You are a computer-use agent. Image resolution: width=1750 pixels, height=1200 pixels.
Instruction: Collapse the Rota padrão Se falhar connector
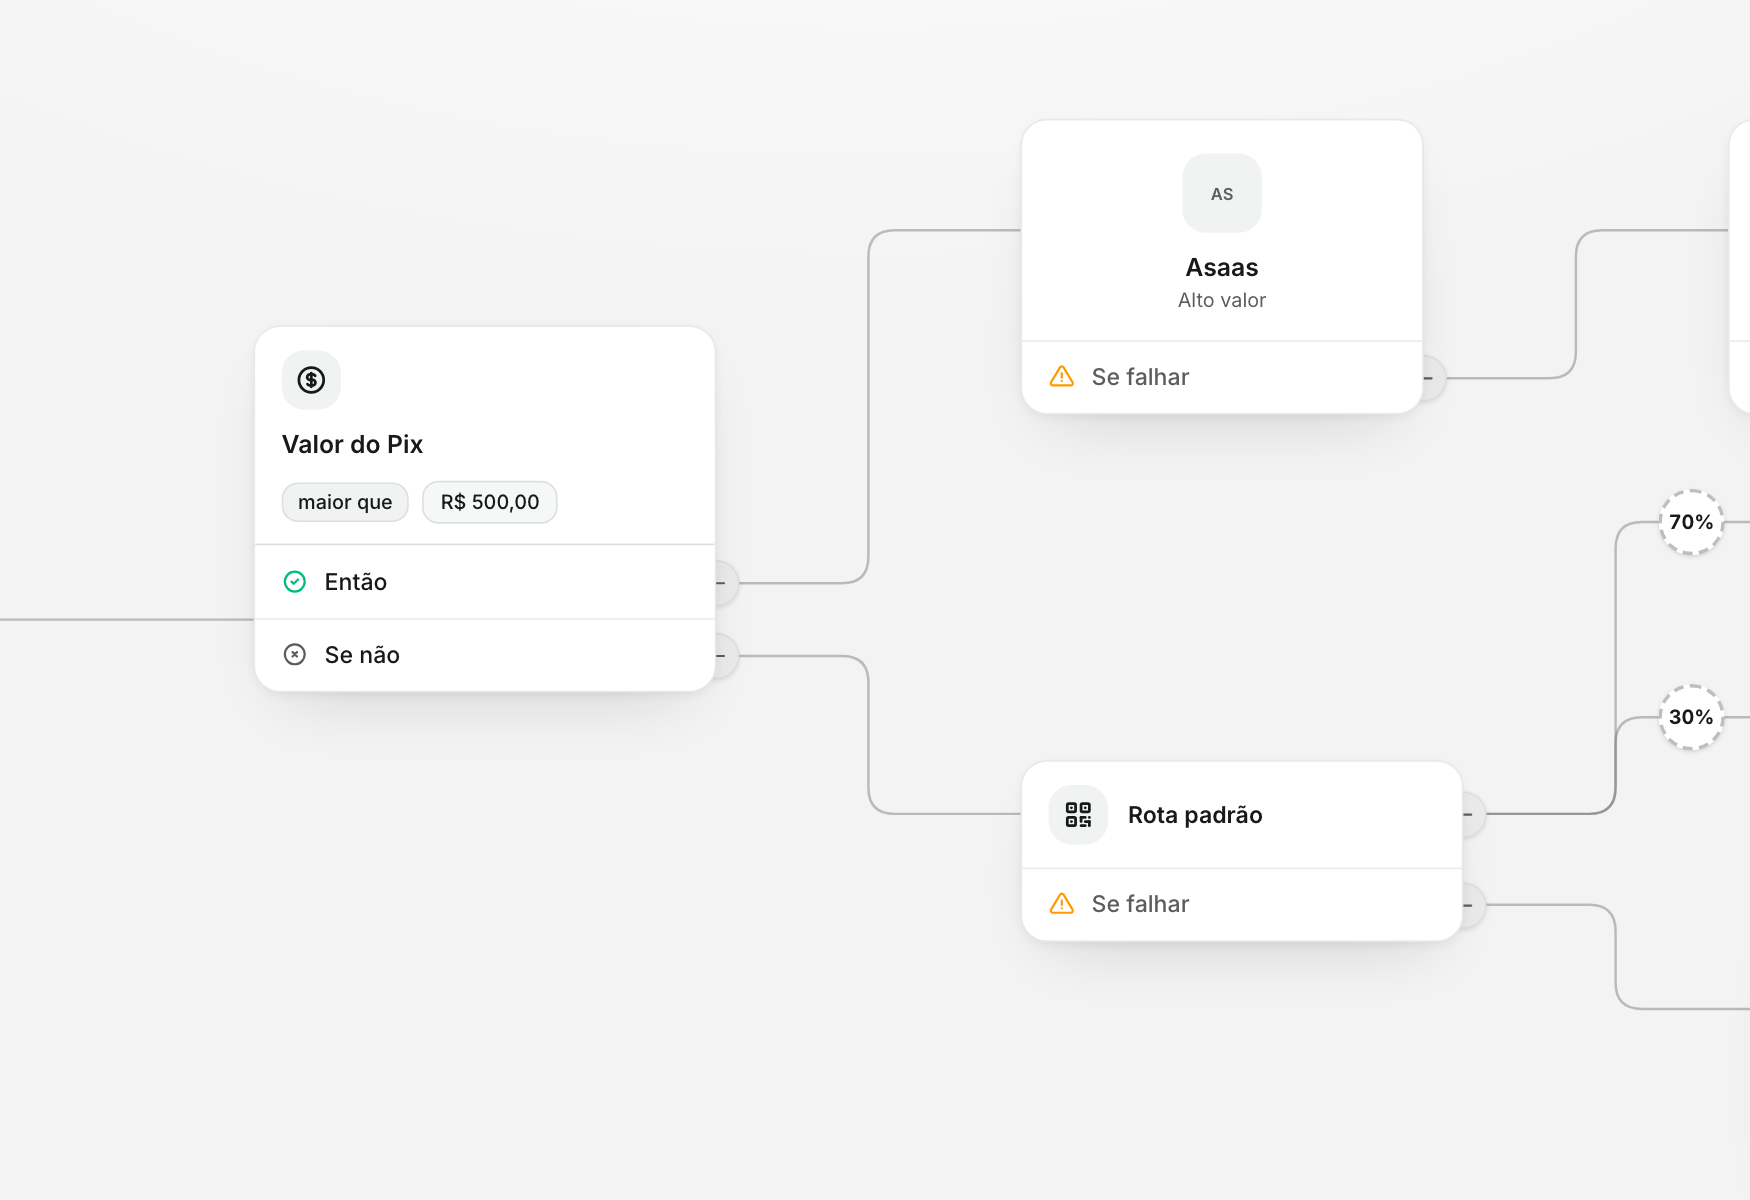point(1472,906)
